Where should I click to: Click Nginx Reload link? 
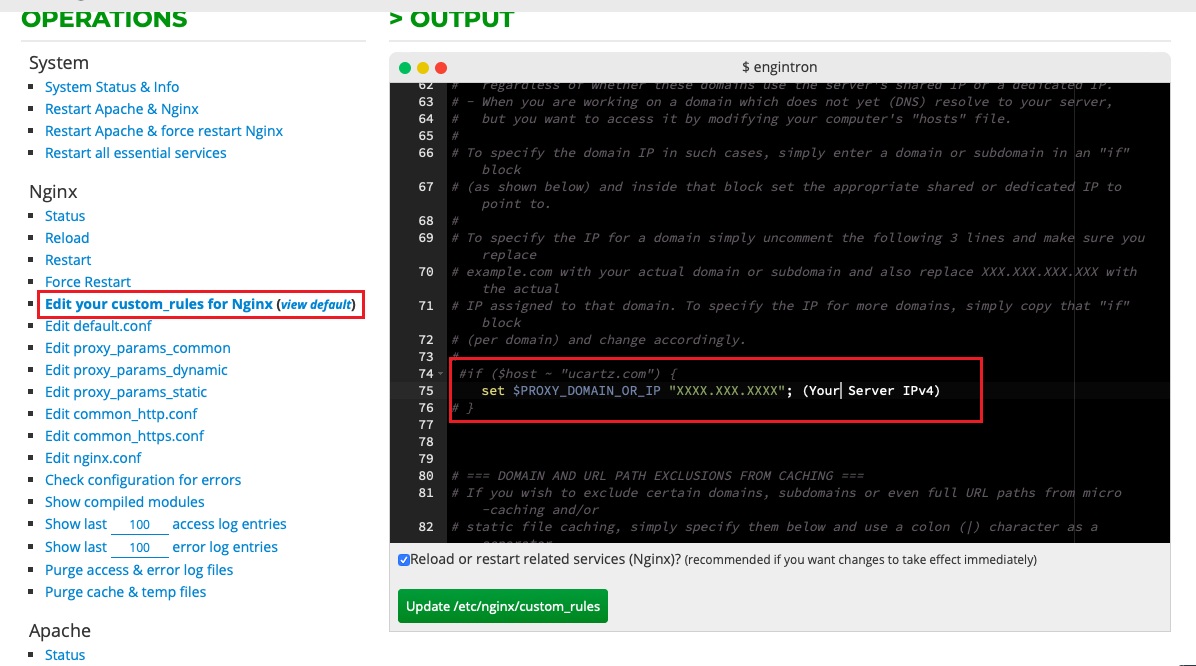click(x=67, y=238)
